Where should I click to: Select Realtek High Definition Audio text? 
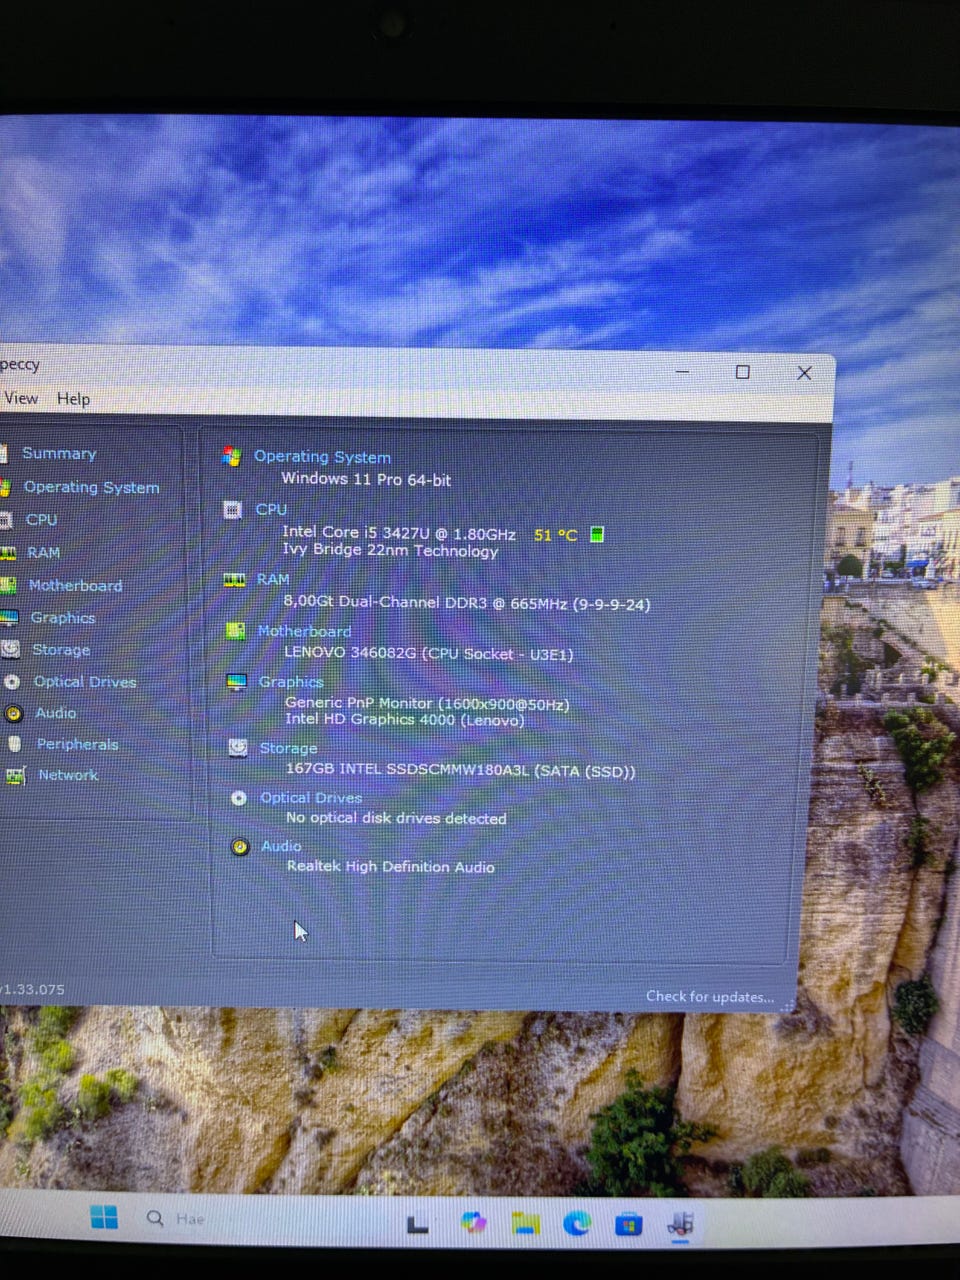(391, 867)
